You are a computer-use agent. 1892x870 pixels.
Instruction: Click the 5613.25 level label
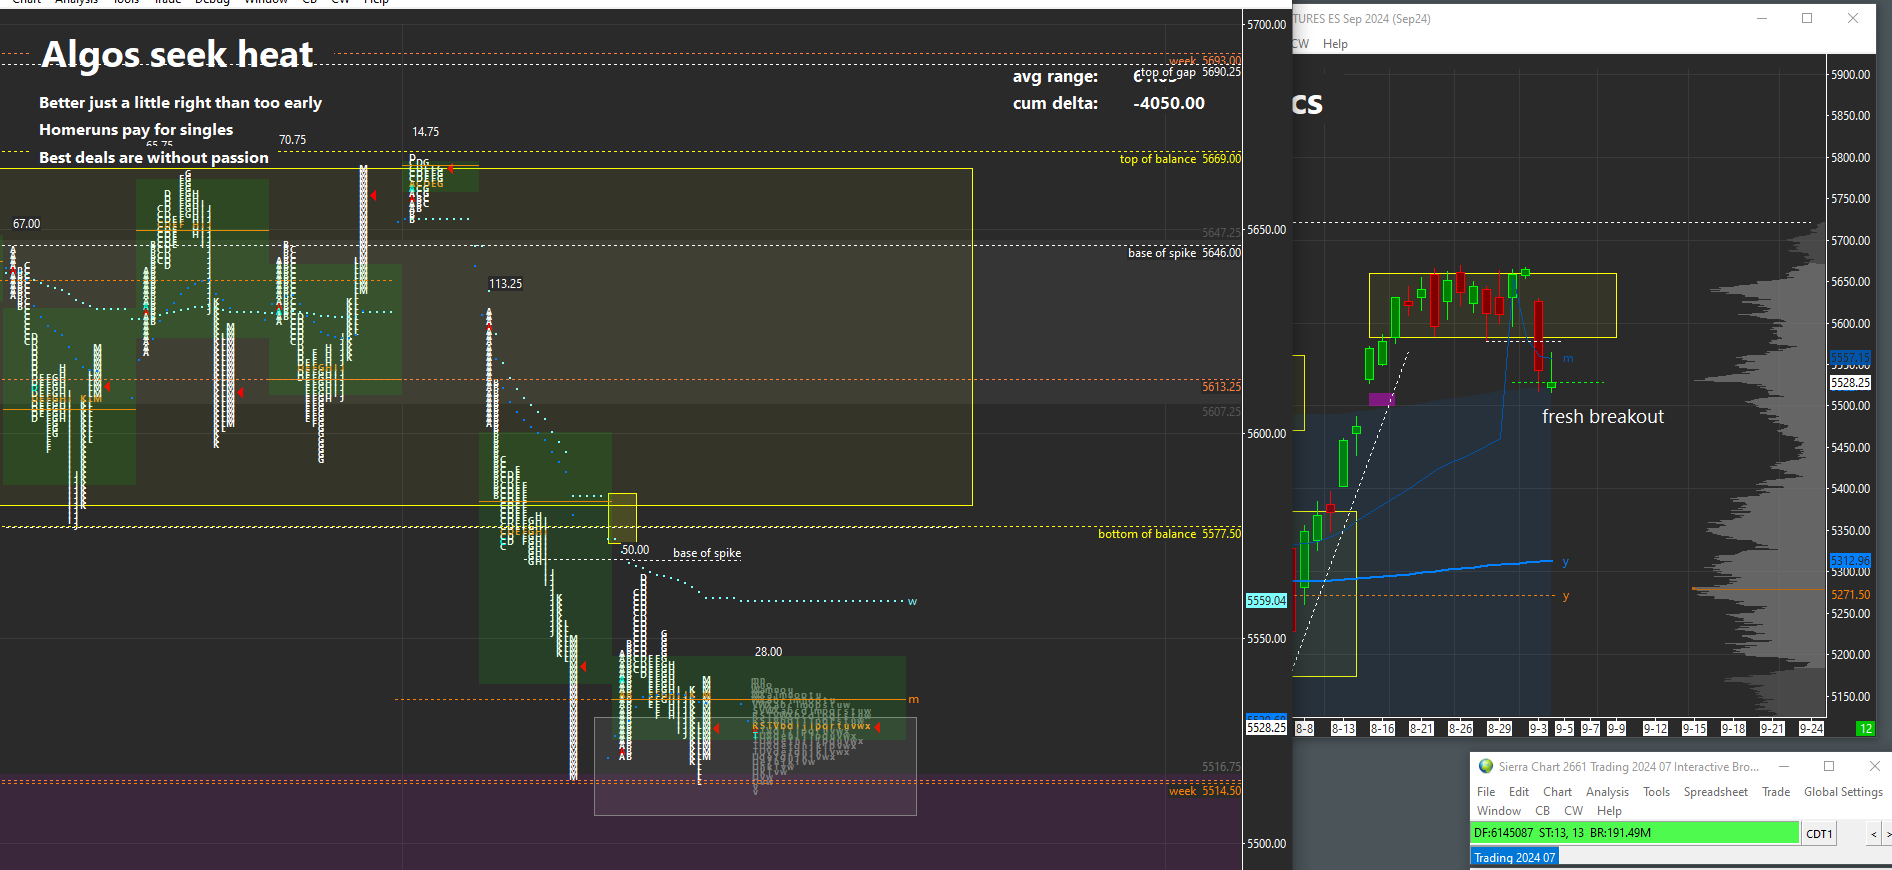[x=1221, y=387]
